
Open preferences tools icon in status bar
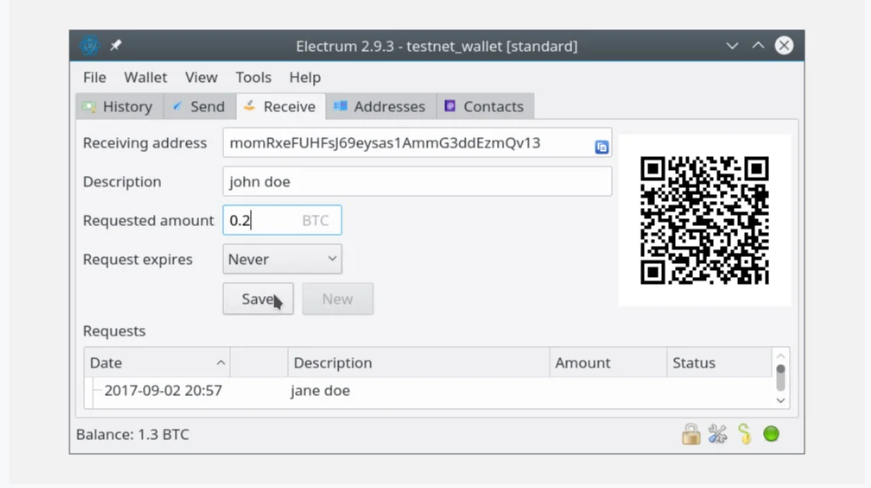pyautogui.click(x=717, y=434)
